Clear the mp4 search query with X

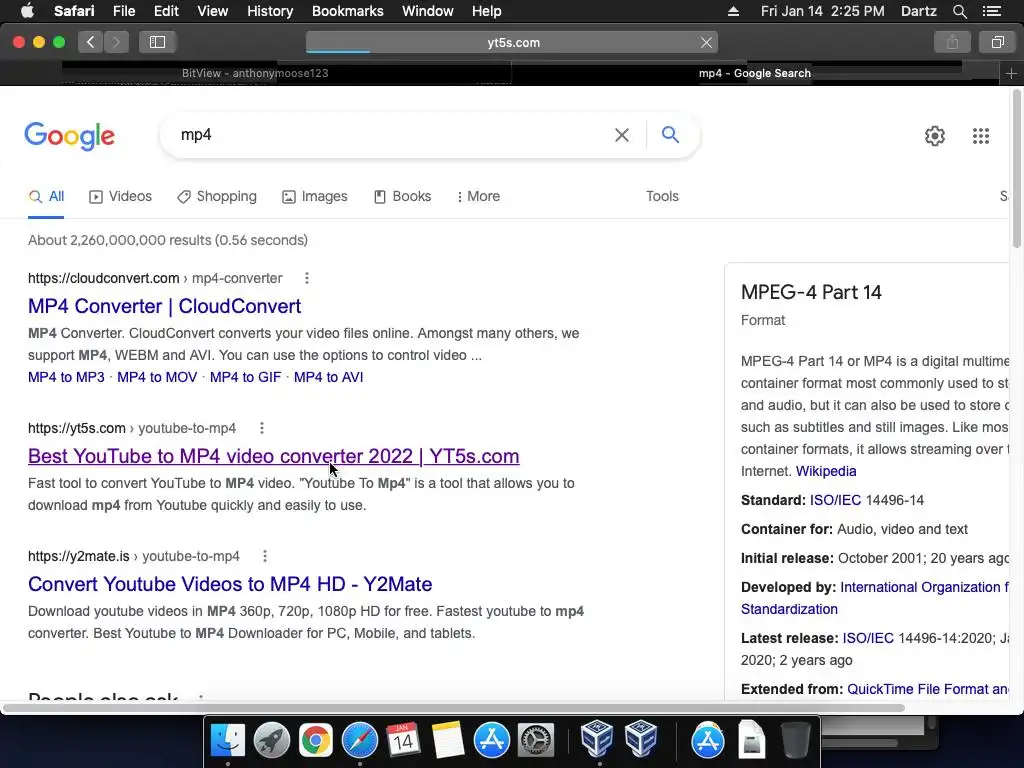pyautogui.click(x=622, y=135)
